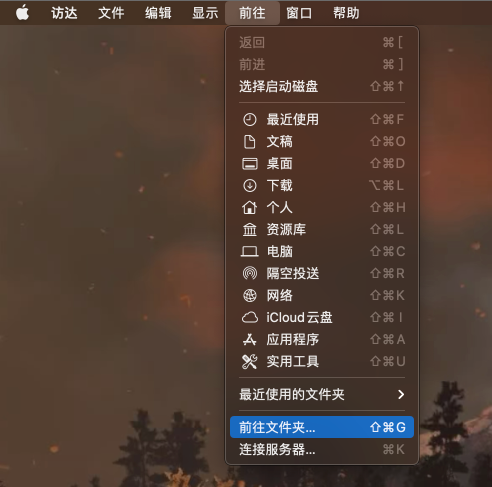Click the laptop icon for 电脑
The width and height of the screenshot is (492, 487).
point(250,252)
